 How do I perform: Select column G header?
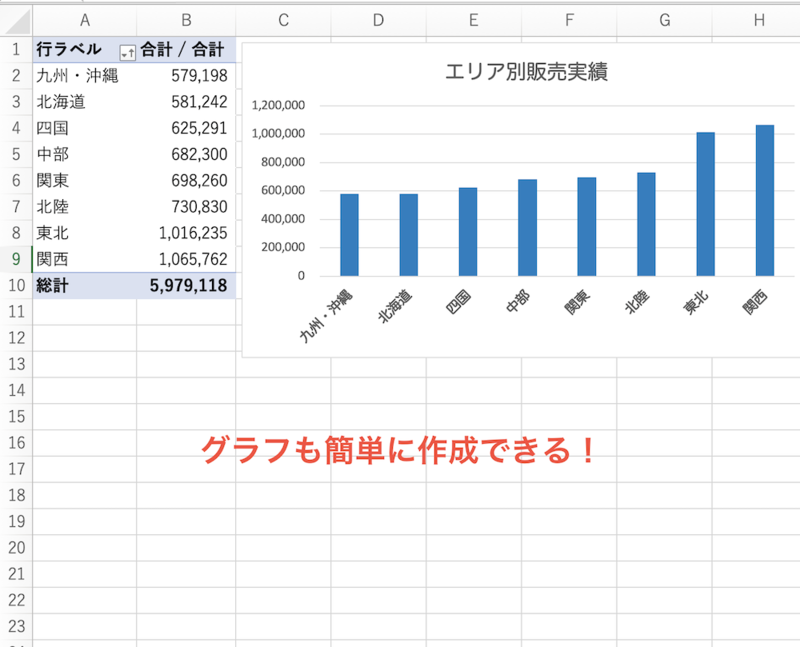(664, 20)
